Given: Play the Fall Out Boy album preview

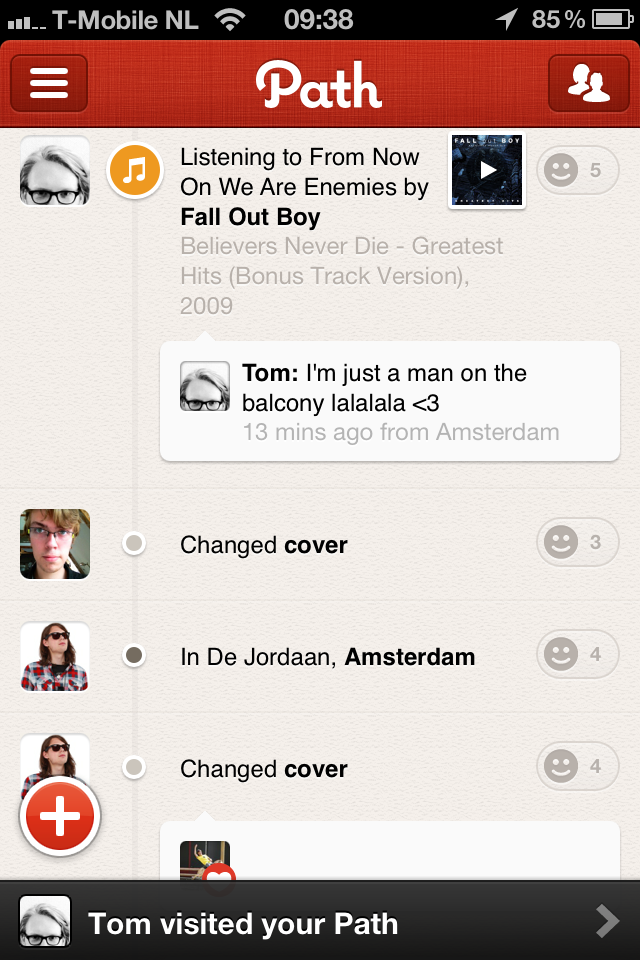Looking at the screenshot, I should tap(487, 170).
